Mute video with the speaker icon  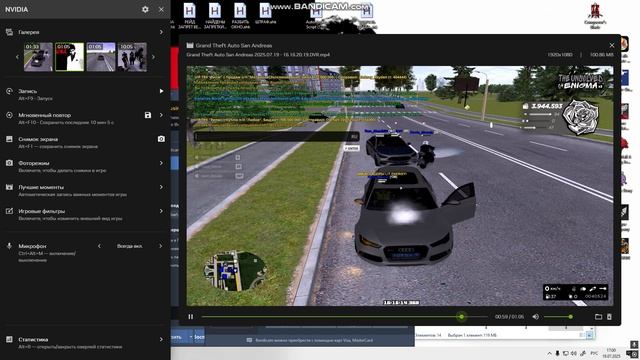(x=536, y=317)
